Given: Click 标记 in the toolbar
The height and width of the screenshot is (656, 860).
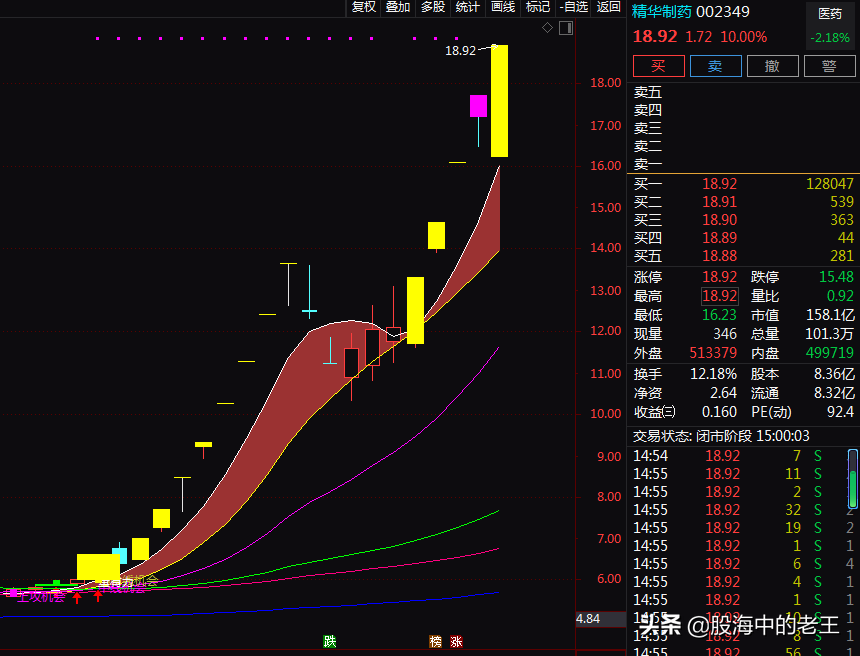Looking at the screenshot, I should 538,7.
